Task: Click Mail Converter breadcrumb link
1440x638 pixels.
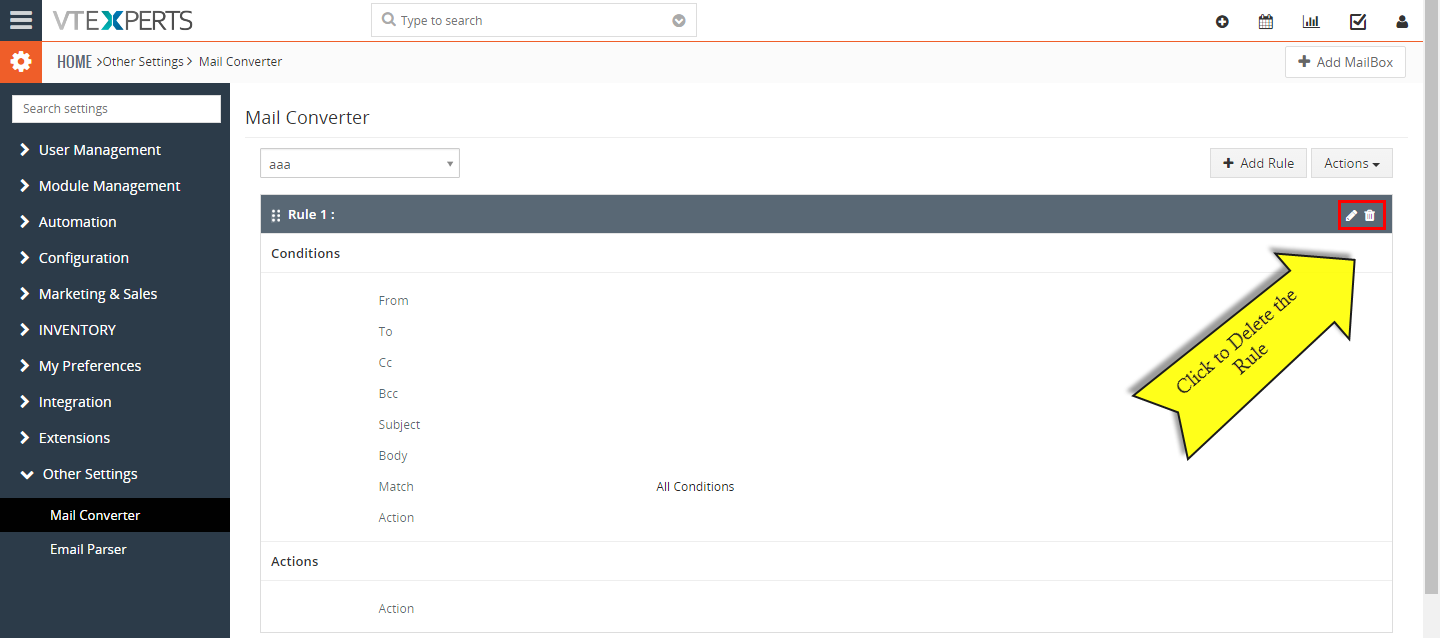Action: tap(240, 62)
